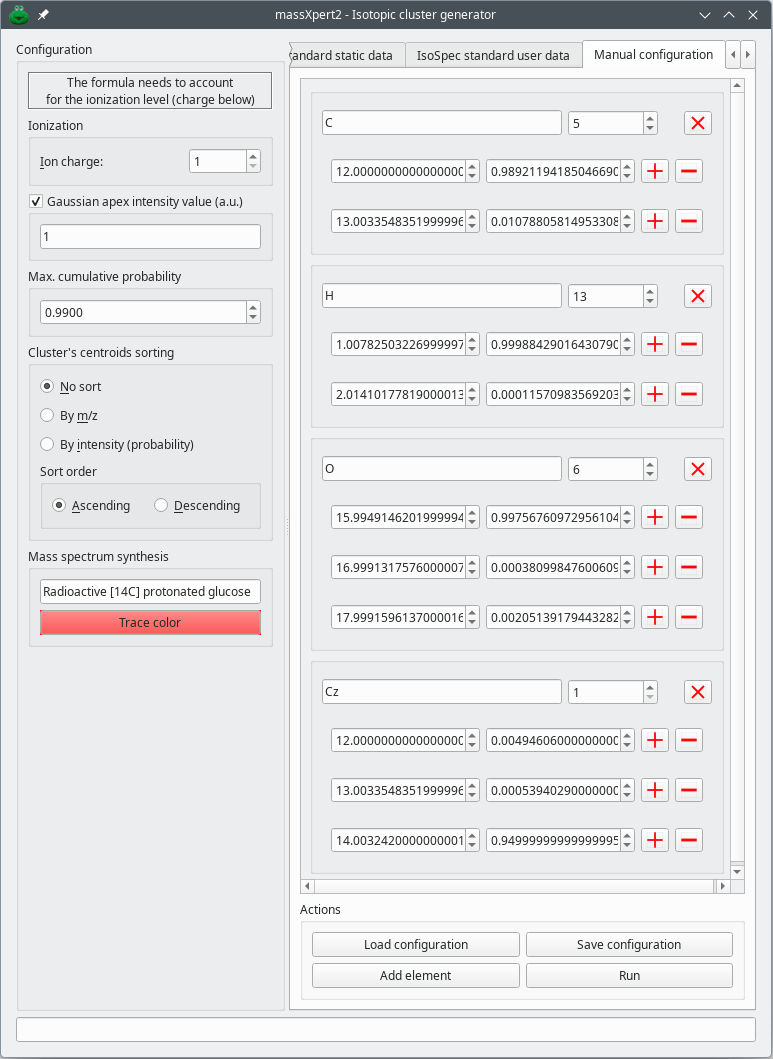
Task: Pin the window with titlebar pin icon
Action: tap(43, 15)
